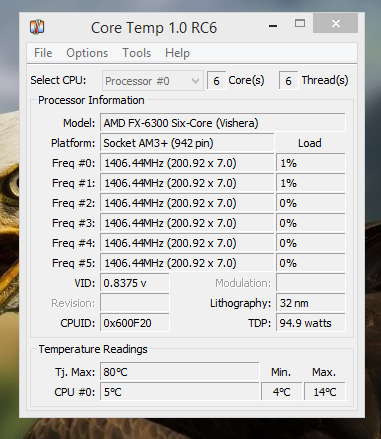This screenshot has width=381, height=439.
Task: Click the Model field showing AMD FX-6300
Action: point(223,123)
